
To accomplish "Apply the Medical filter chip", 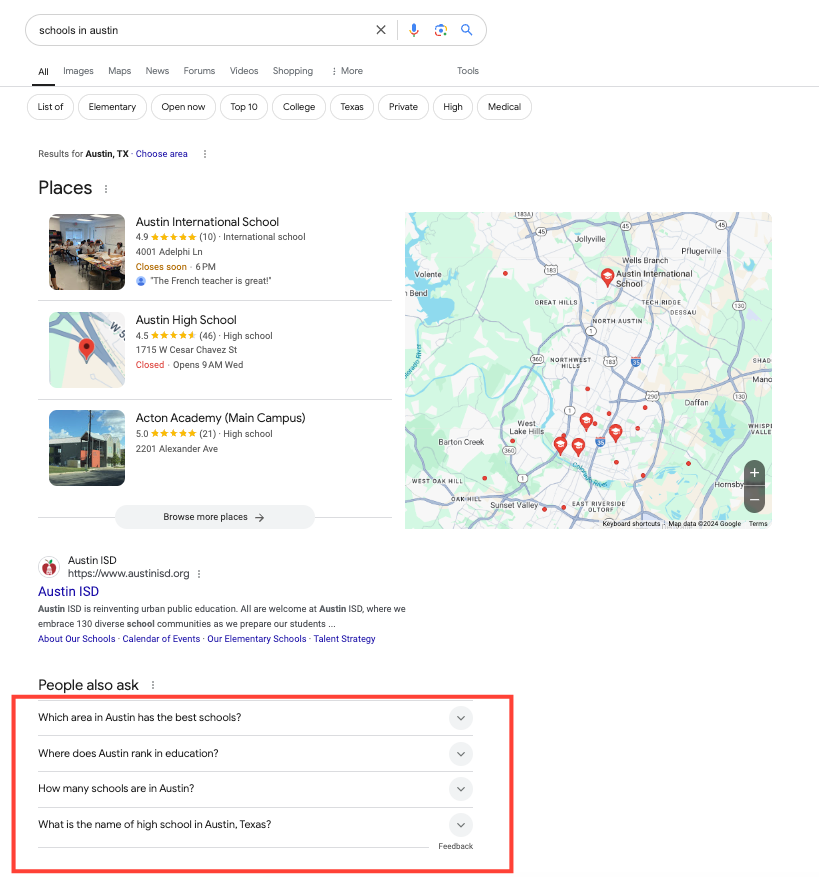I will click(504, 107).
